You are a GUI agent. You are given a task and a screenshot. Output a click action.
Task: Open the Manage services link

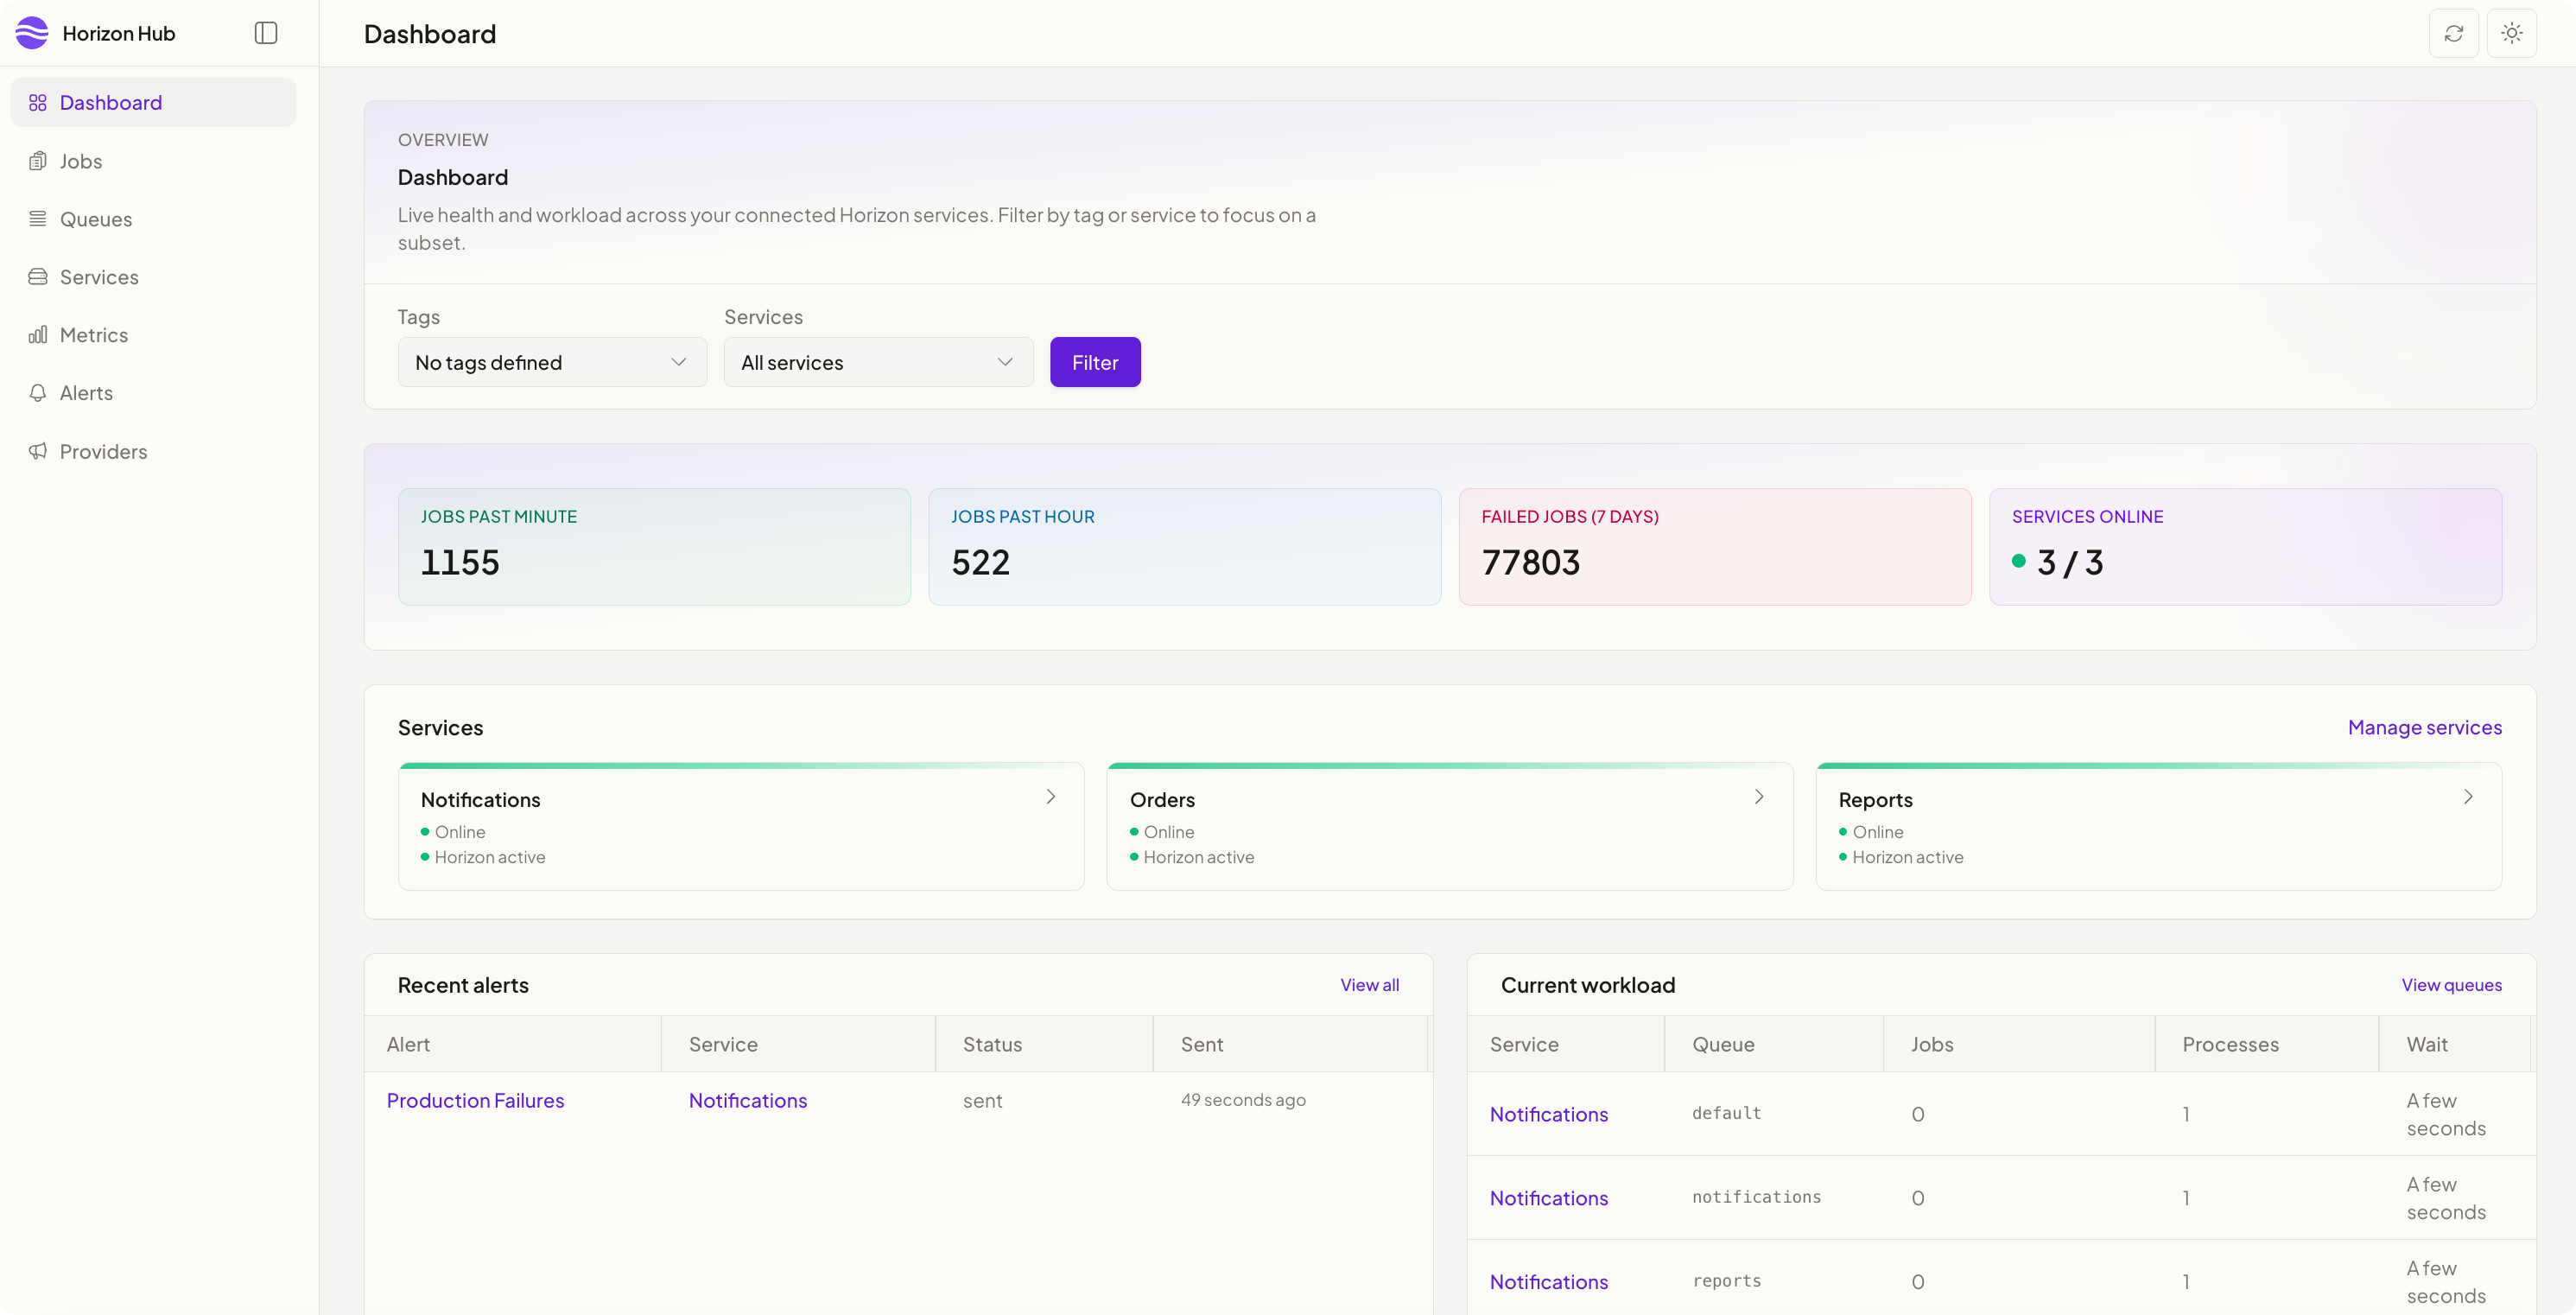coord(2424,727)
